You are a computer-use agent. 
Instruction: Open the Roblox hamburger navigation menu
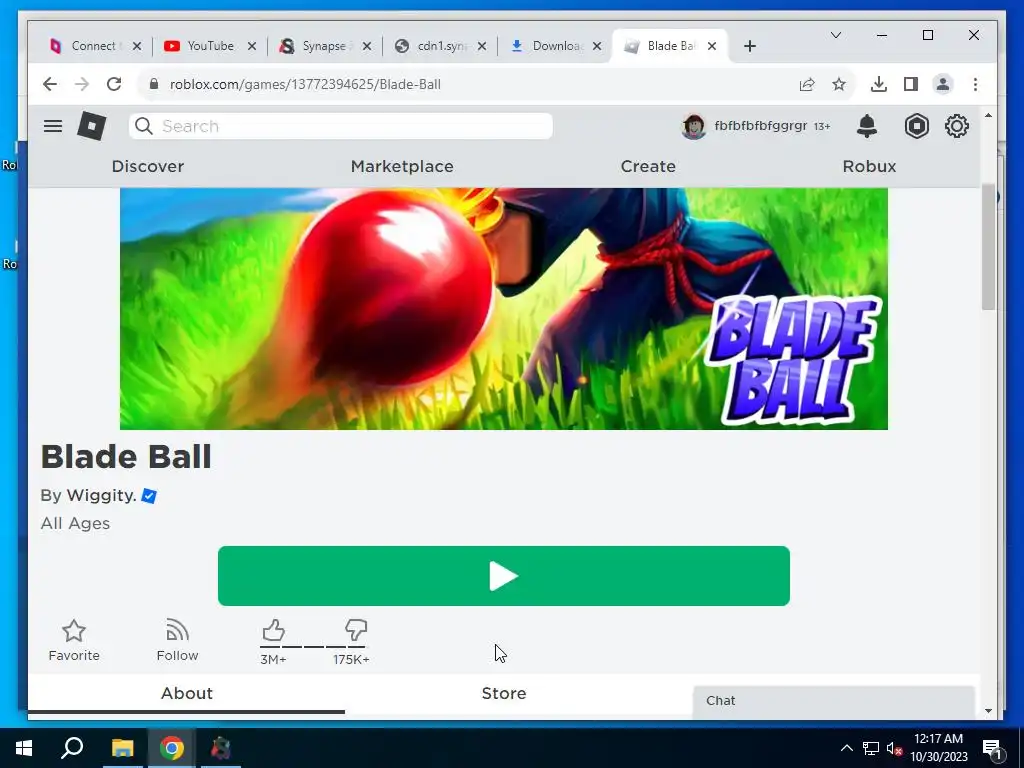pos(53,126)
